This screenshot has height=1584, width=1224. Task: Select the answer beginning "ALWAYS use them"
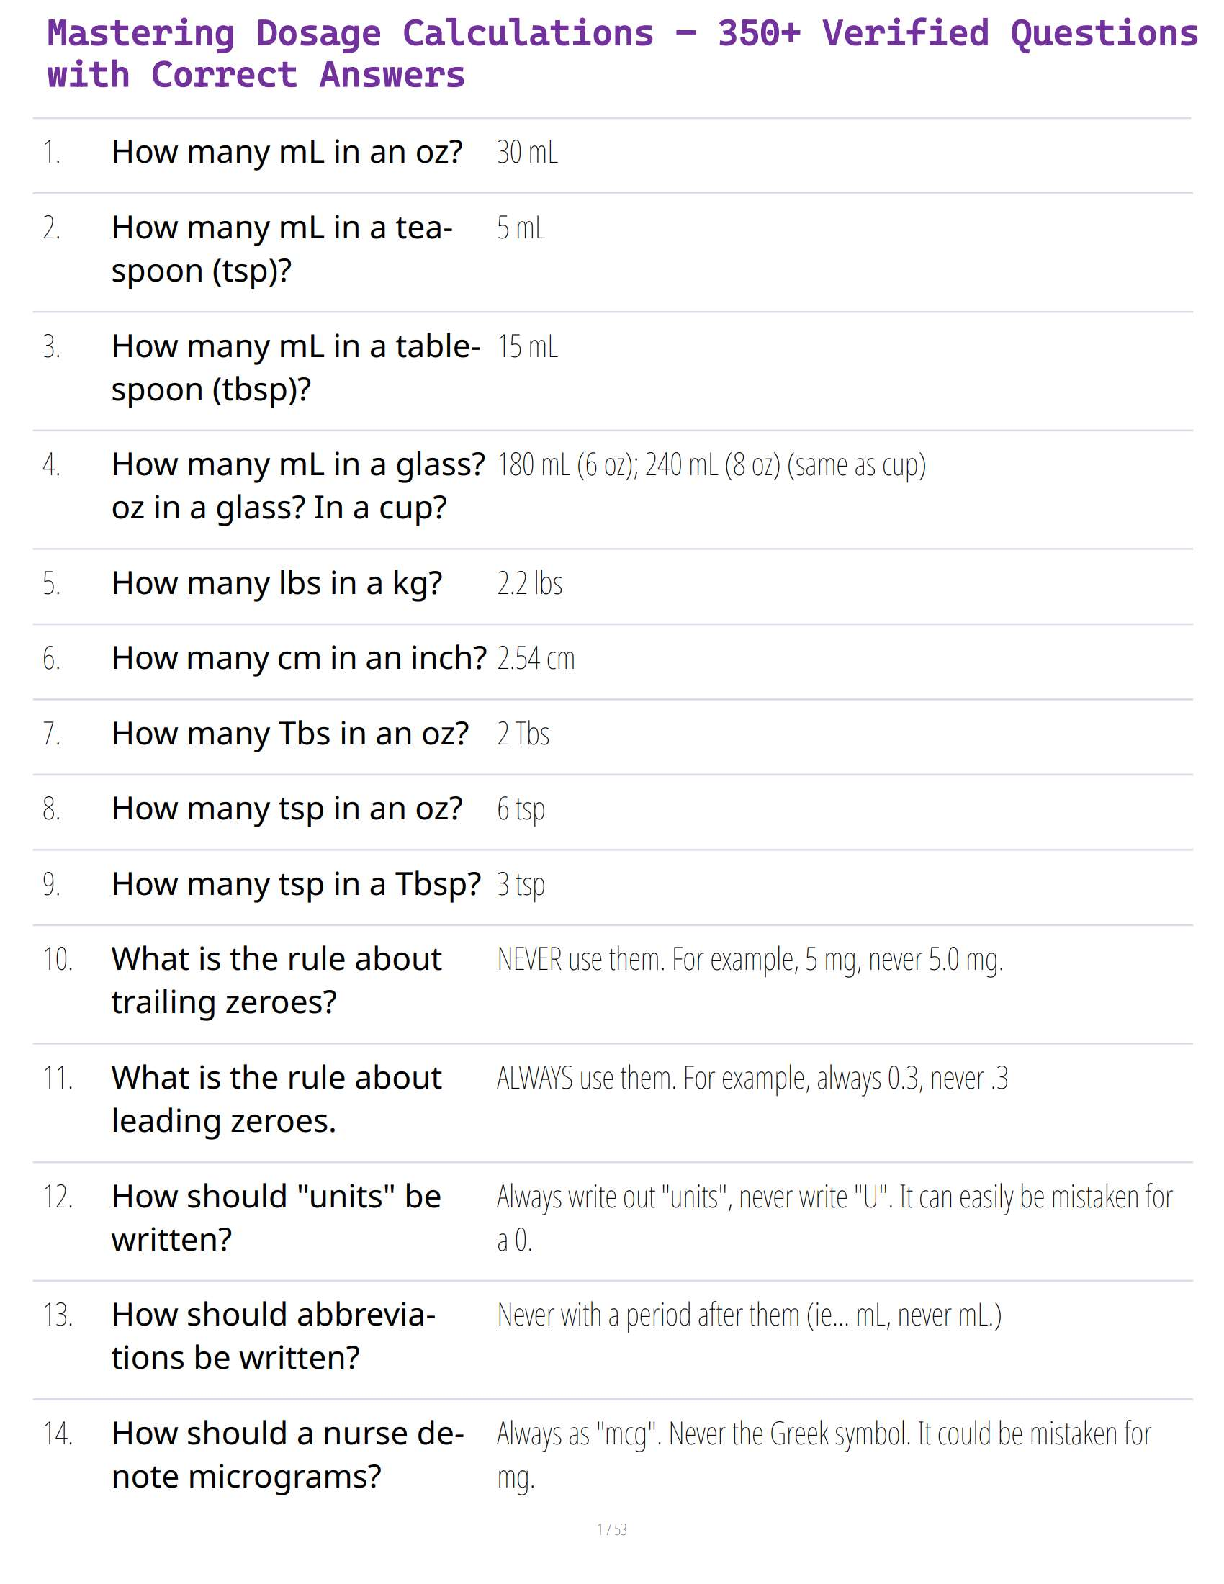(752, 1079)
